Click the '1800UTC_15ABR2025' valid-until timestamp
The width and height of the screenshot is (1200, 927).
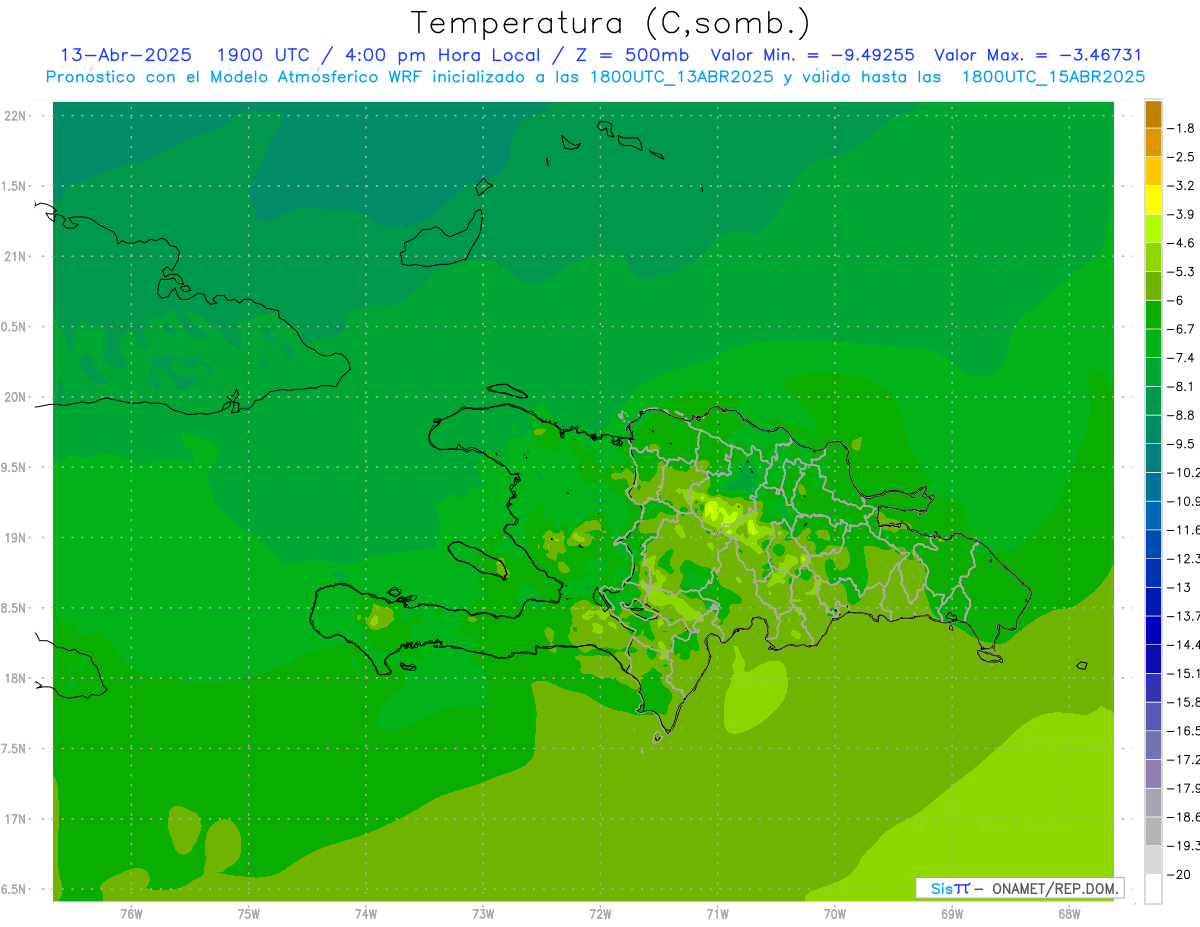[x=1053, y=77]
